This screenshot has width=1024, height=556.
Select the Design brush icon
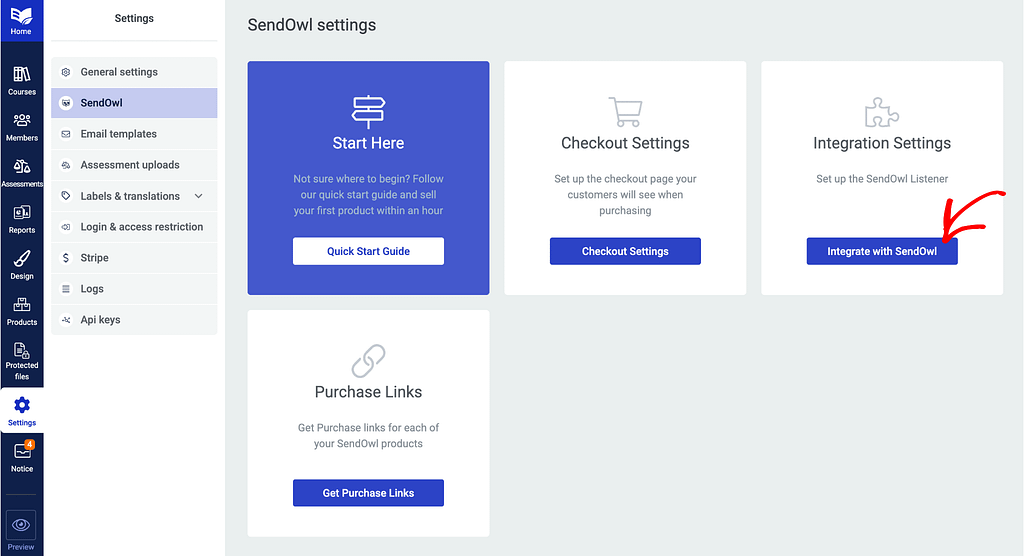point(22,265)
